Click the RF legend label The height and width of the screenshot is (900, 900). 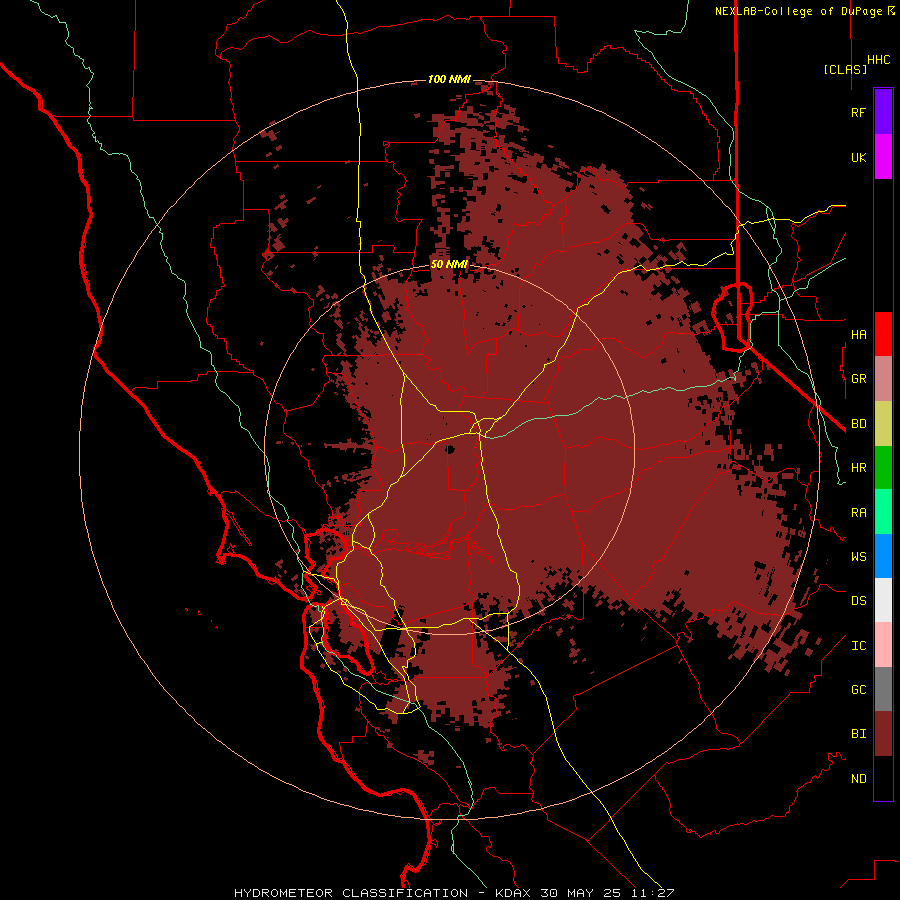(859, 112)
